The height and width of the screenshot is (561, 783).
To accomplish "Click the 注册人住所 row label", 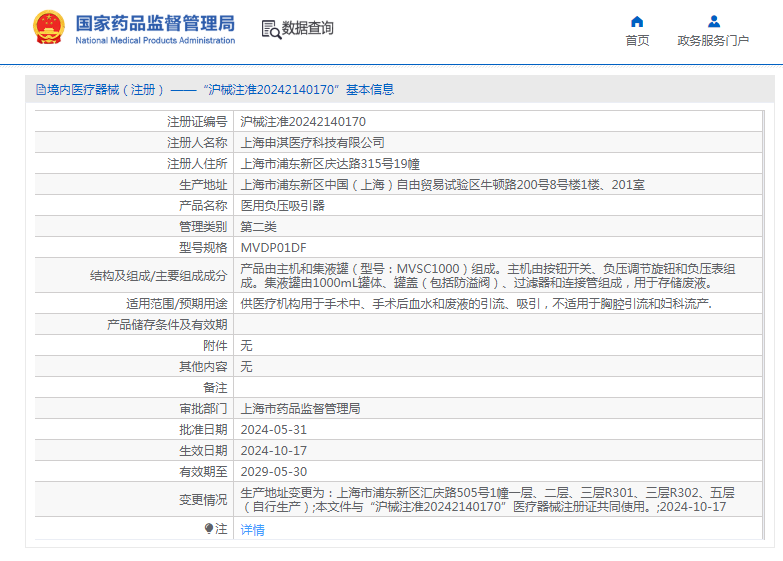I will tap(197, 164).
